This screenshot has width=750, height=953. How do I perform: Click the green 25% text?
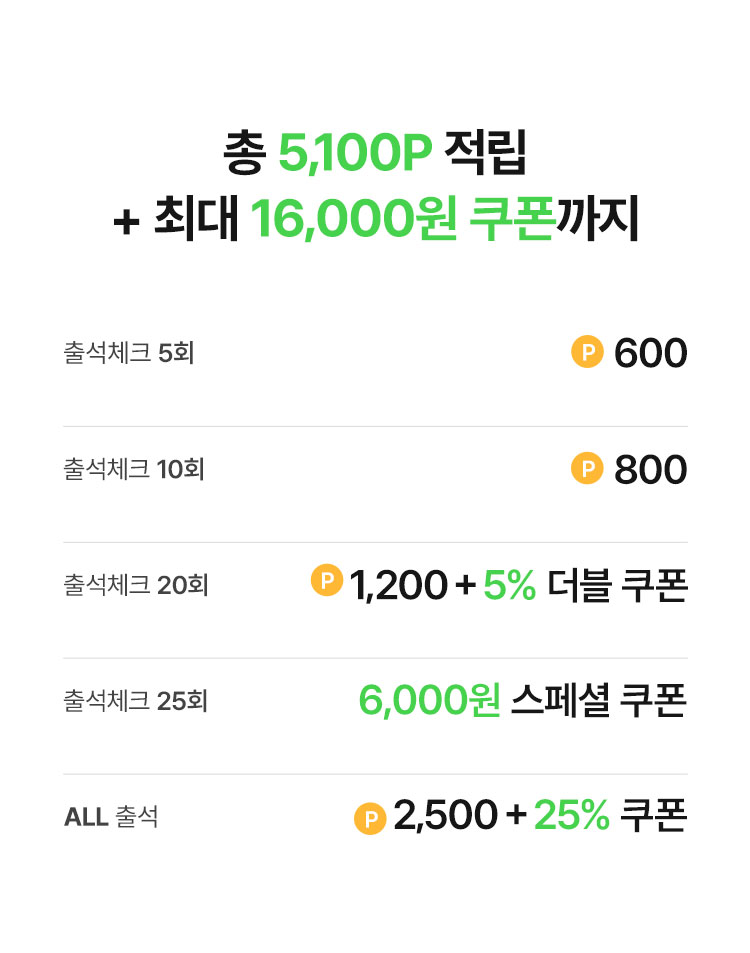coord(571,817)
